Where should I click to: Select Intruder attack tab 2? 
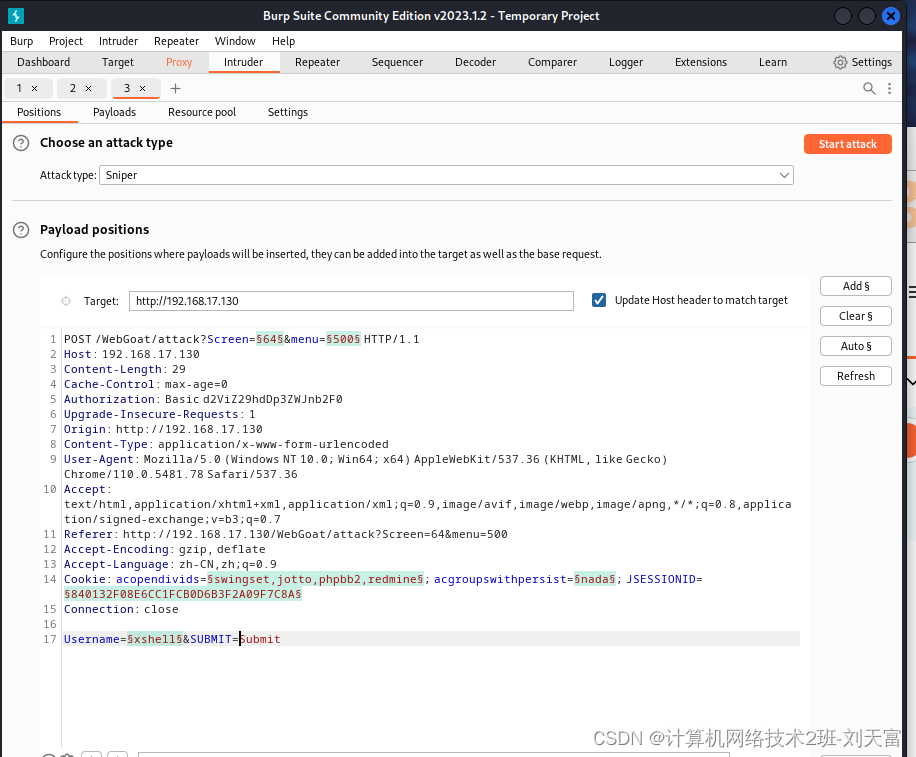(73, 88)
